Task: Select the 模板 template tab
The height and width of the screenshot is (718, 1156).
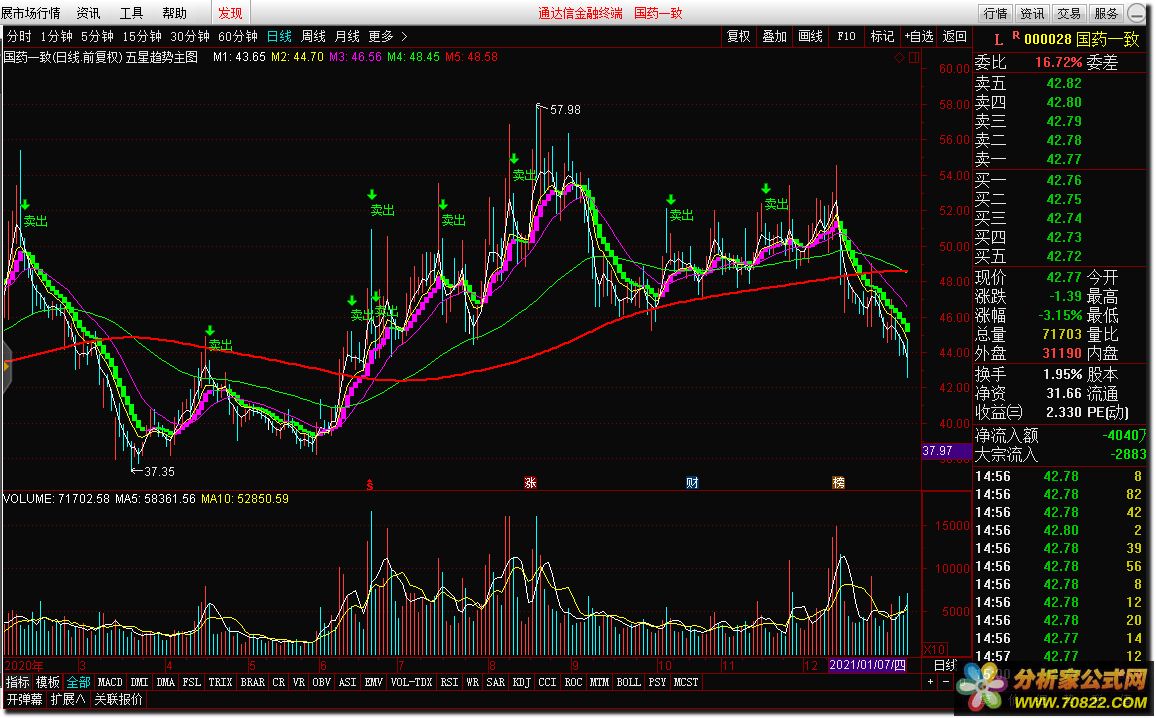Action: [48, 683]
